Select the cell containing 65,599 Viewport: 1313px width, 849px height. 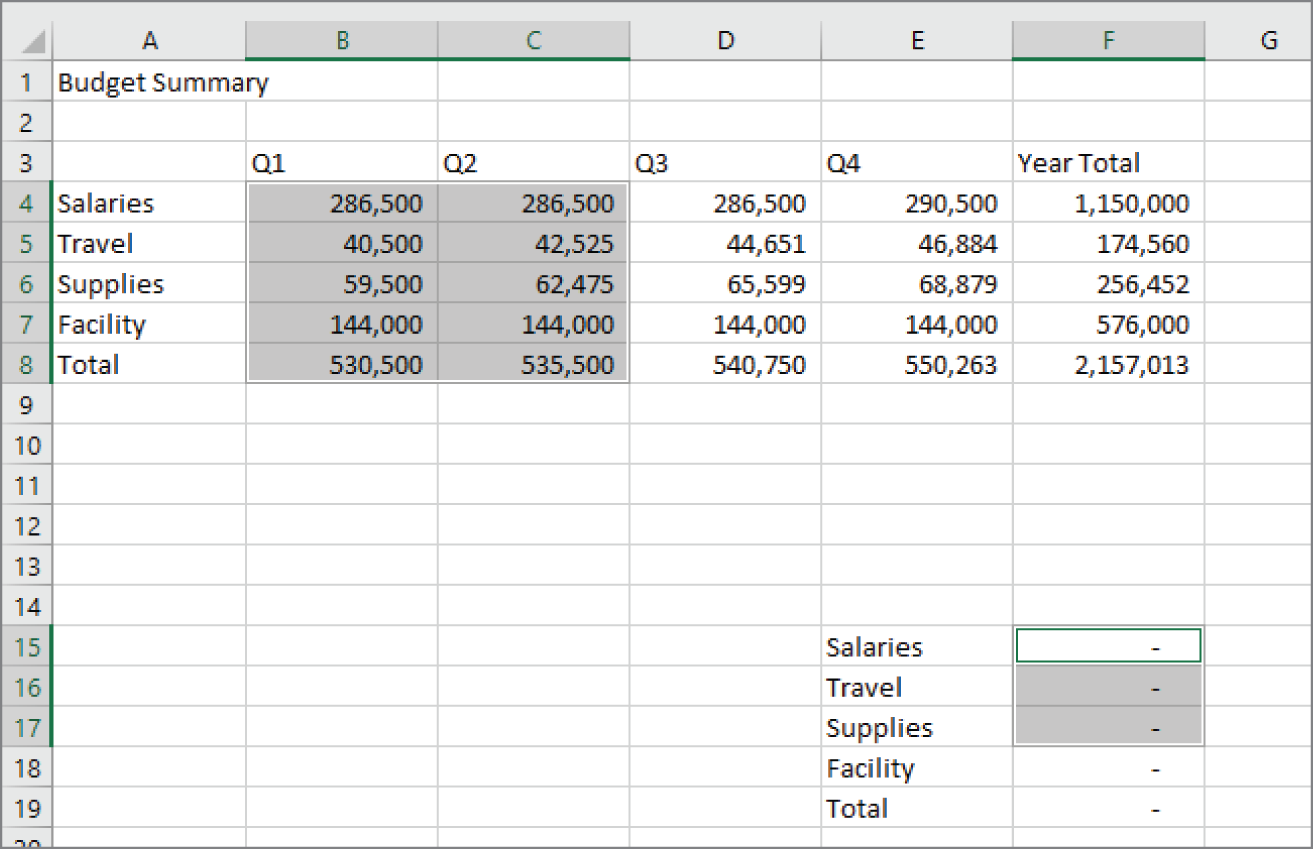tap(726, 284)
